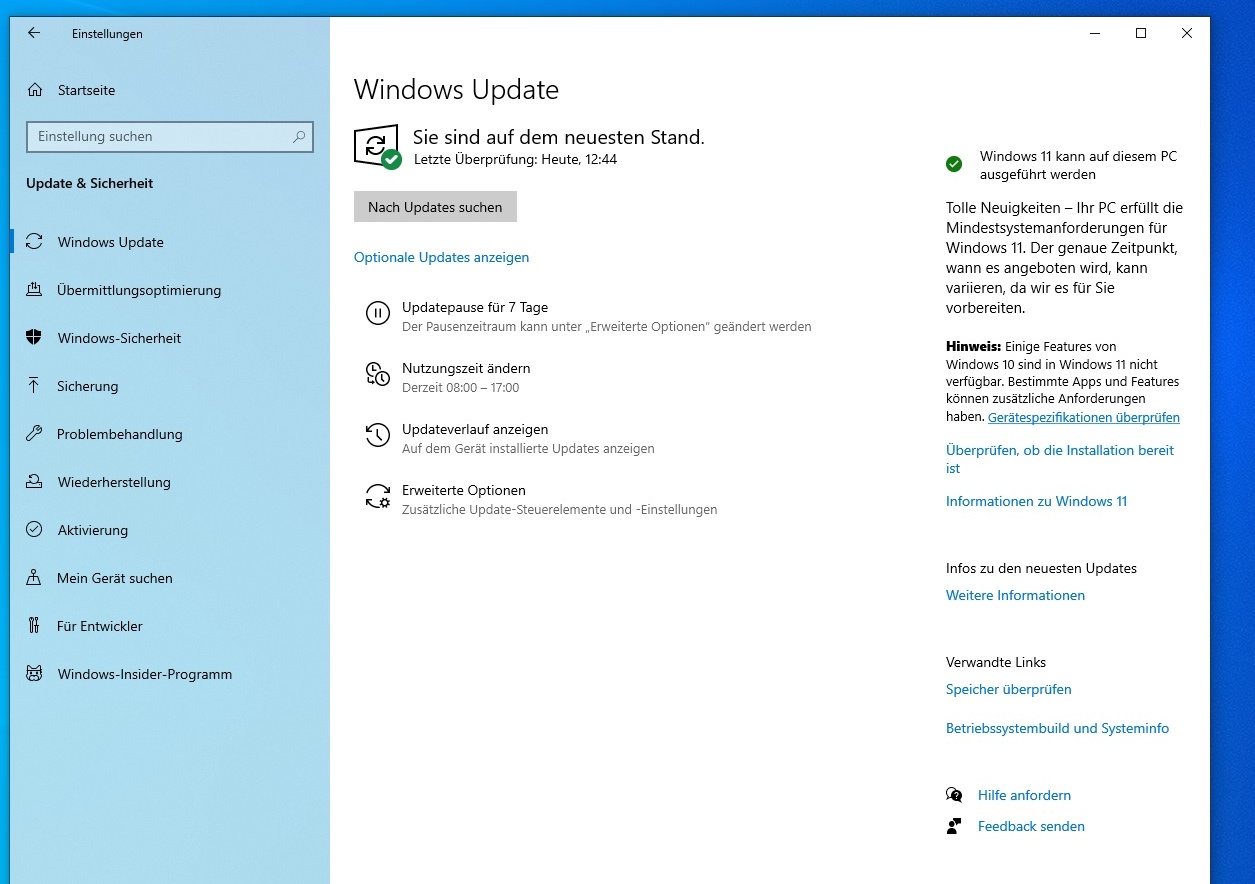
Task: Click the gear-sync icon for Erweiterte Optionen
Action: (377, 496)
